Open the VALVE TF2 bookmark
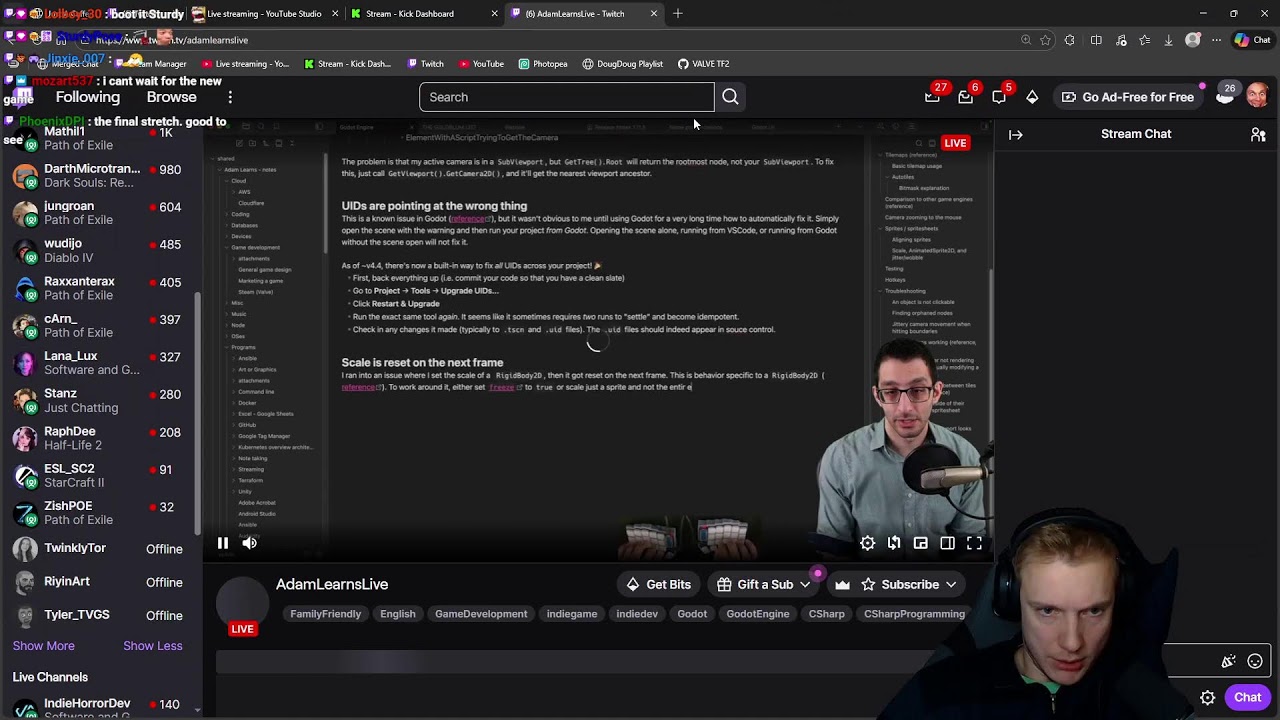 [703, 64]
